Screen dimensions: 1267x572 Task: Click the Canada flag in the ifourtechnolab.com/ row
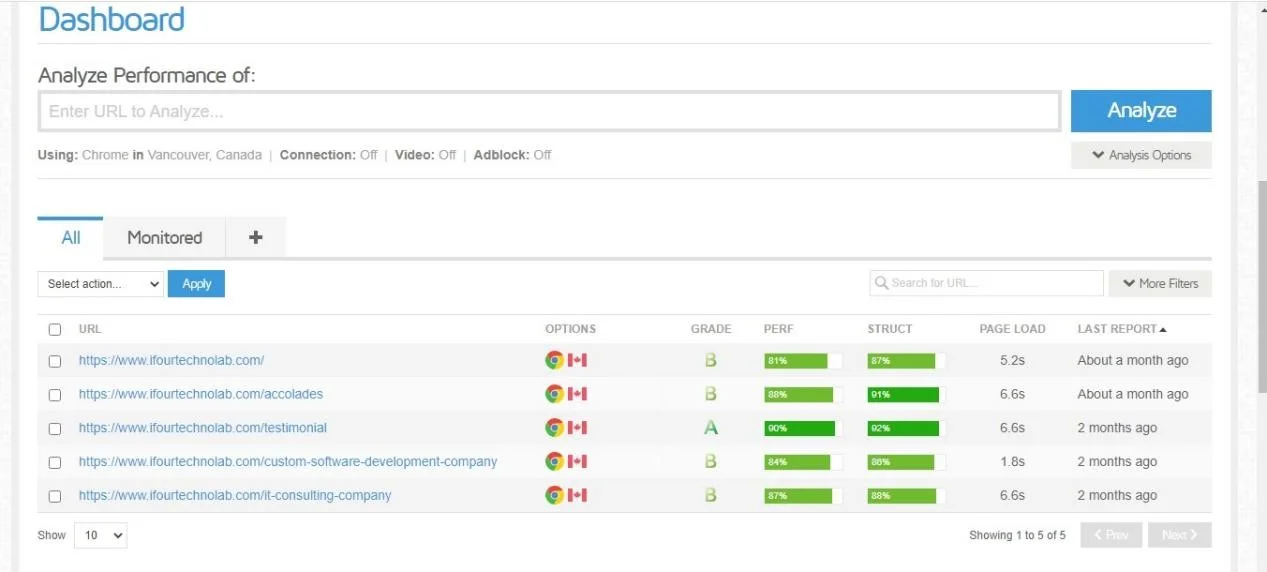click(577, 360)
